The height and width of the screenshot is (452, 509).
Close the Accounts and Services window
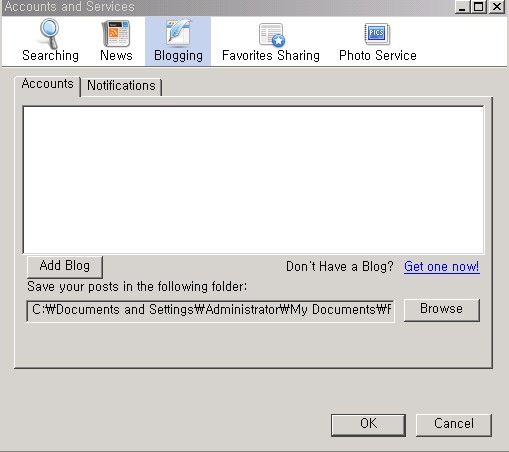pos(497,7)
